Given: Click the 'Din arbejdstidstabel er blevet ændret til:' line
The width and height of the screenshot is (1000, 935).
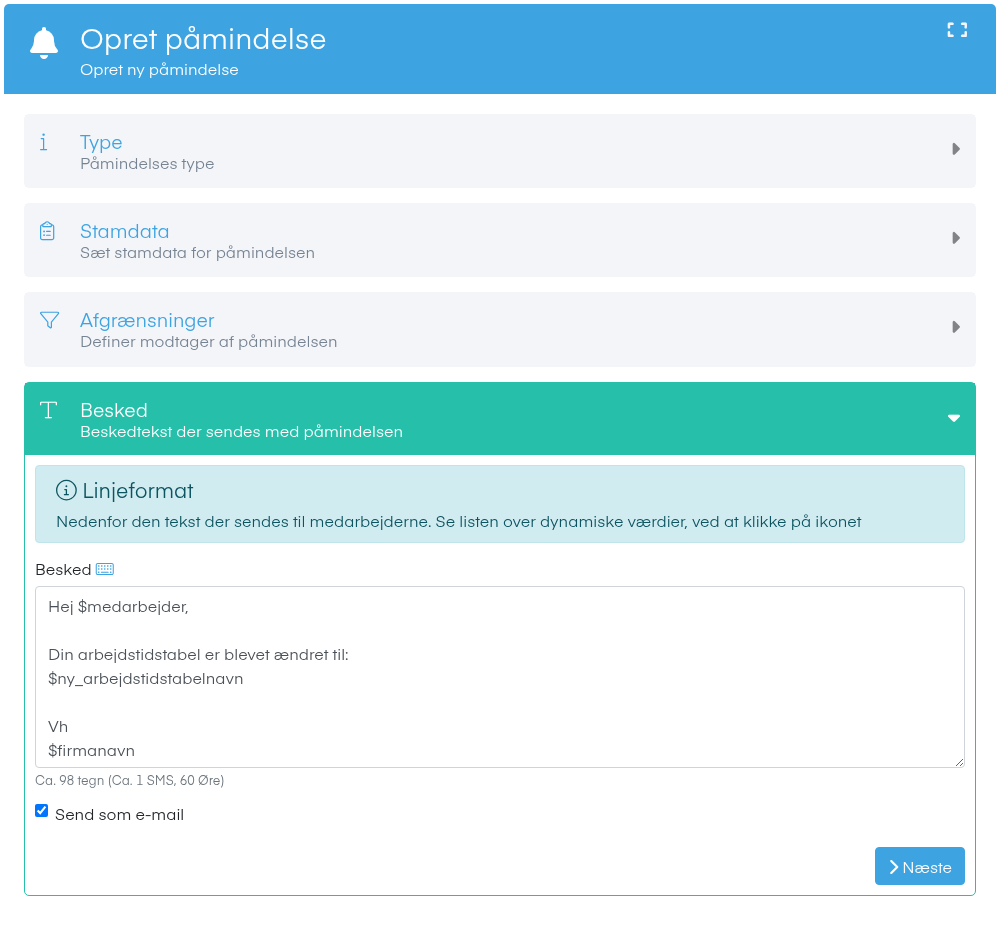Looking at the screenshot, I should click(198, 655).
